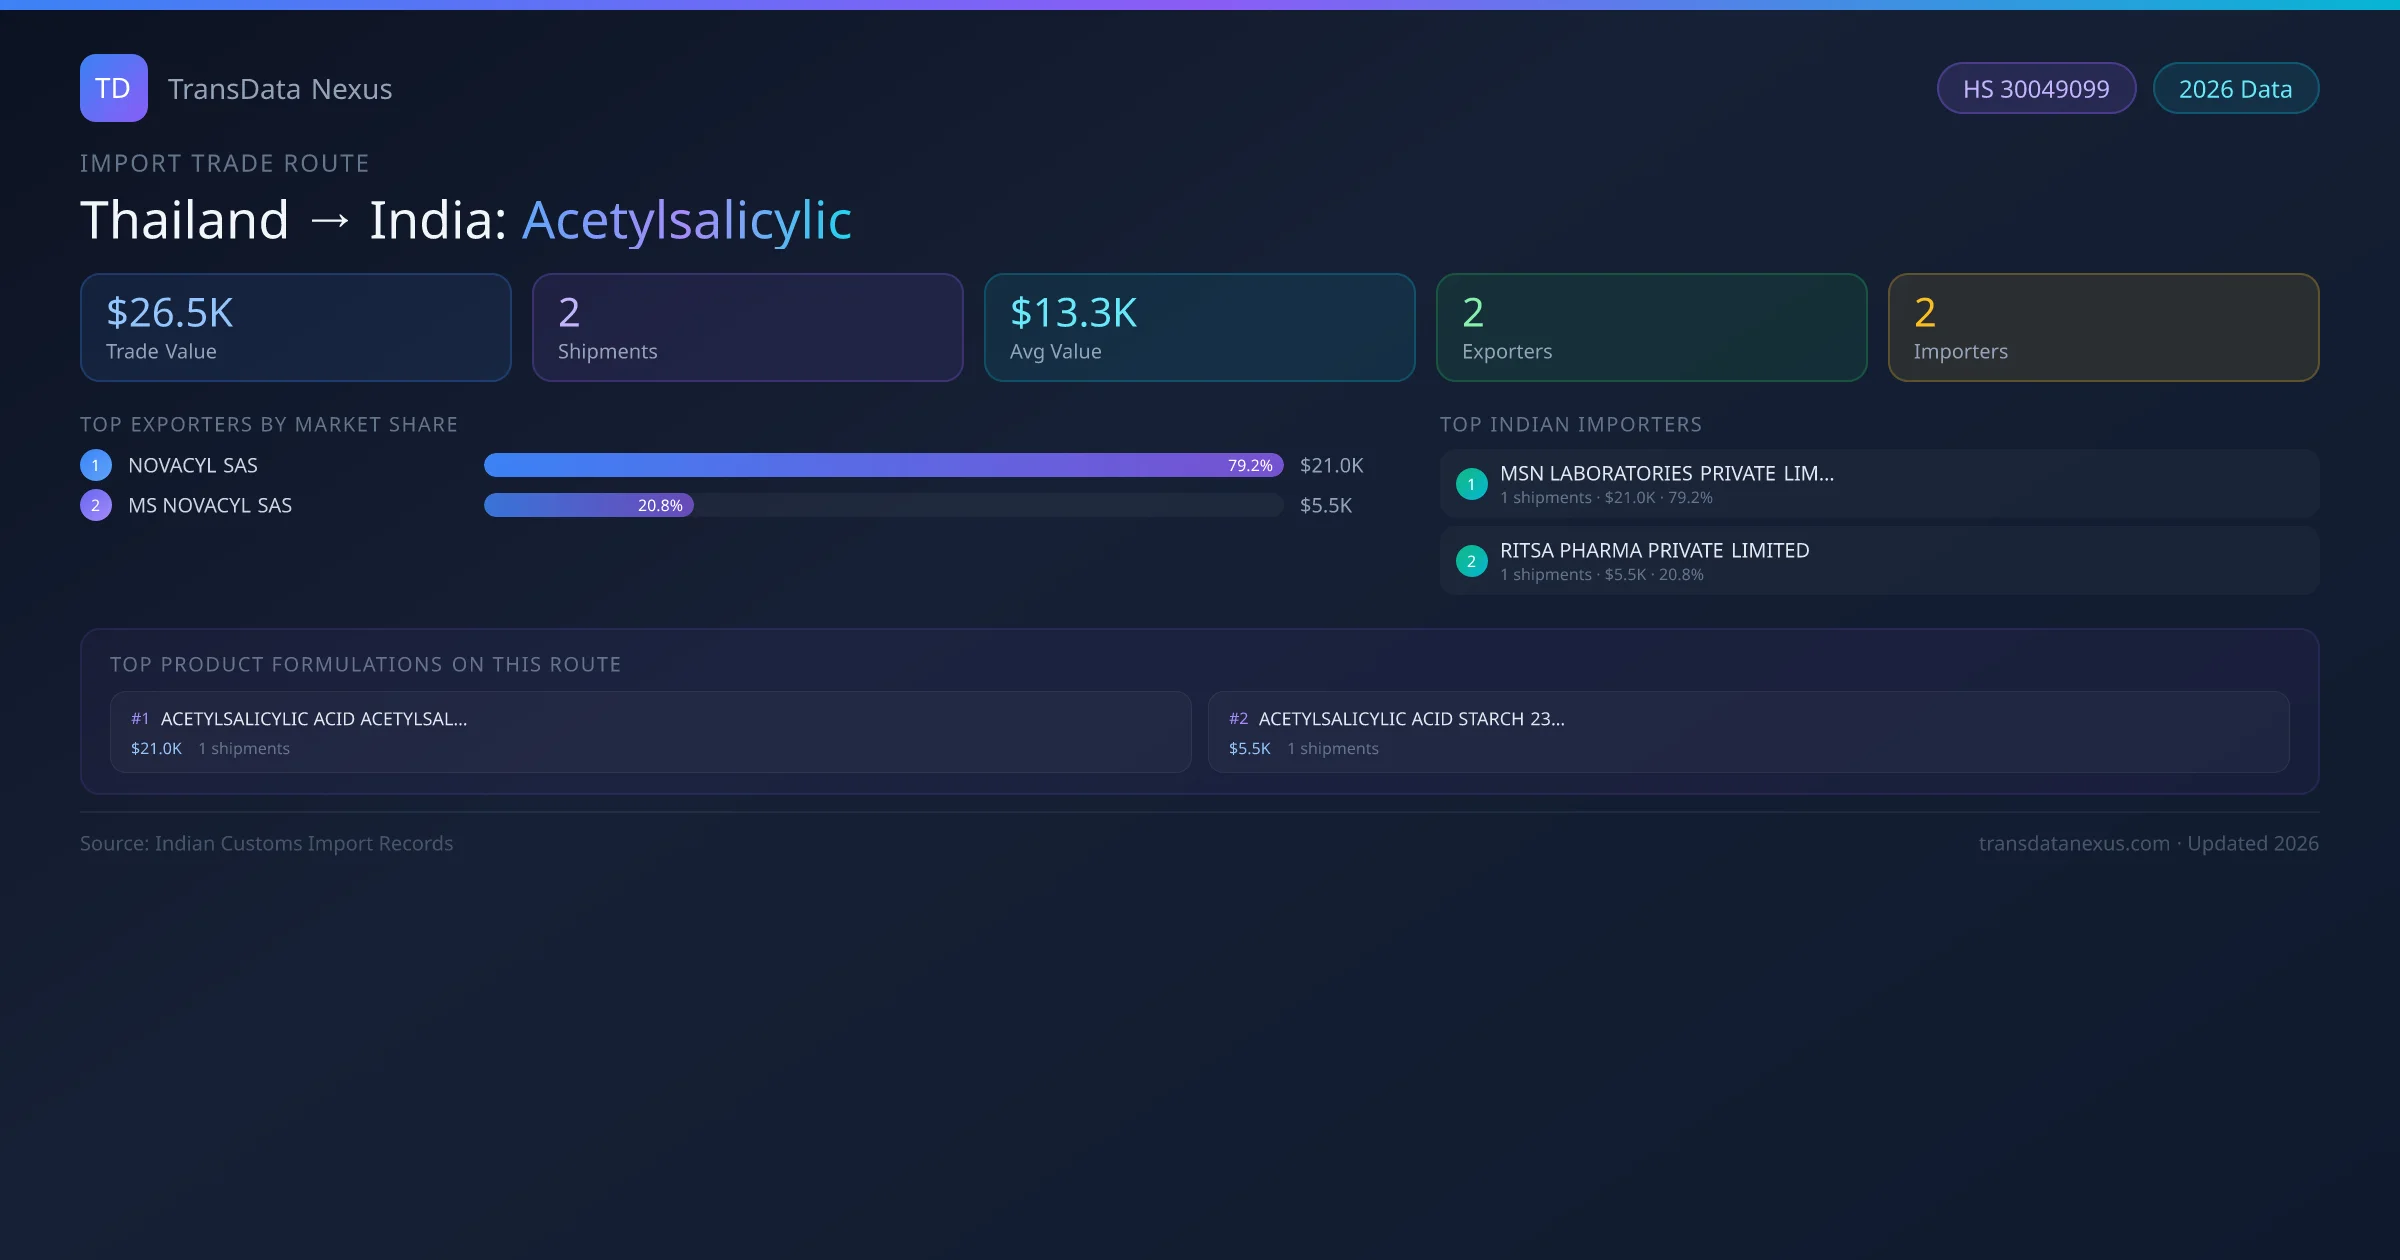The width and height of the screenshot is (2400, 1260).
Task: Toggle the Exporters stat card selection
Action: pyautogui.click(x=1651, y=327)
